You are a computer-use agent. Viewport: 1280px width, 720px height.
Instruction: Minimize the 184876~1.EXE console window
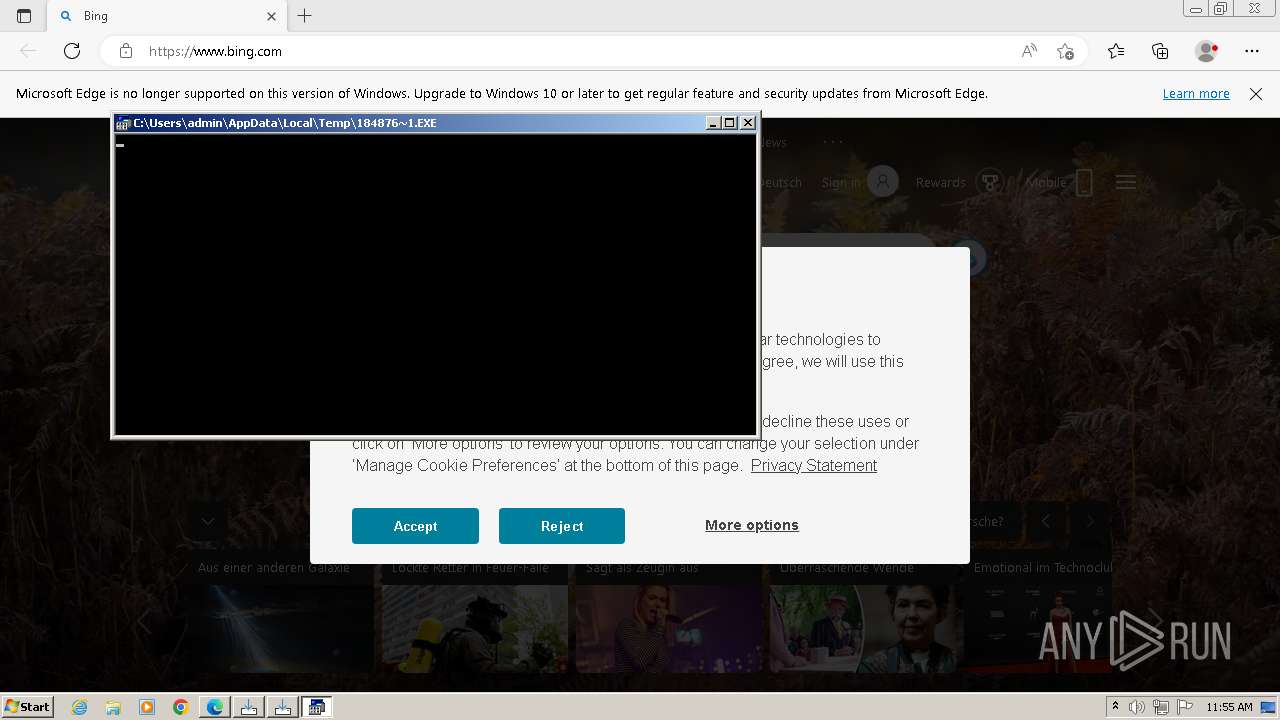[713, 123]
